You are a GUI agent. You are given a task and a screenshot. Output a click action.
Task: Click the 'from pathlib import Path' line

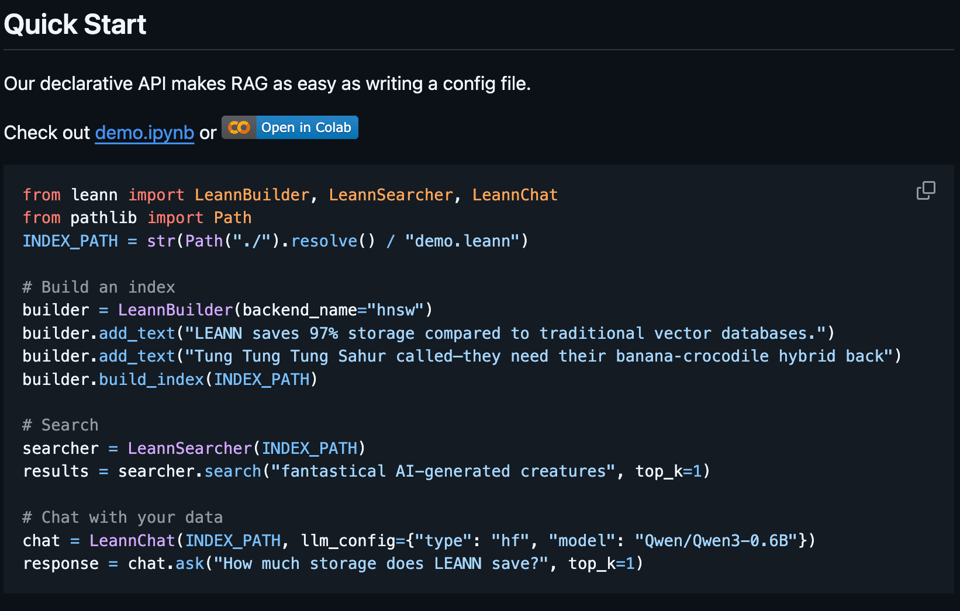click(137, 217)
